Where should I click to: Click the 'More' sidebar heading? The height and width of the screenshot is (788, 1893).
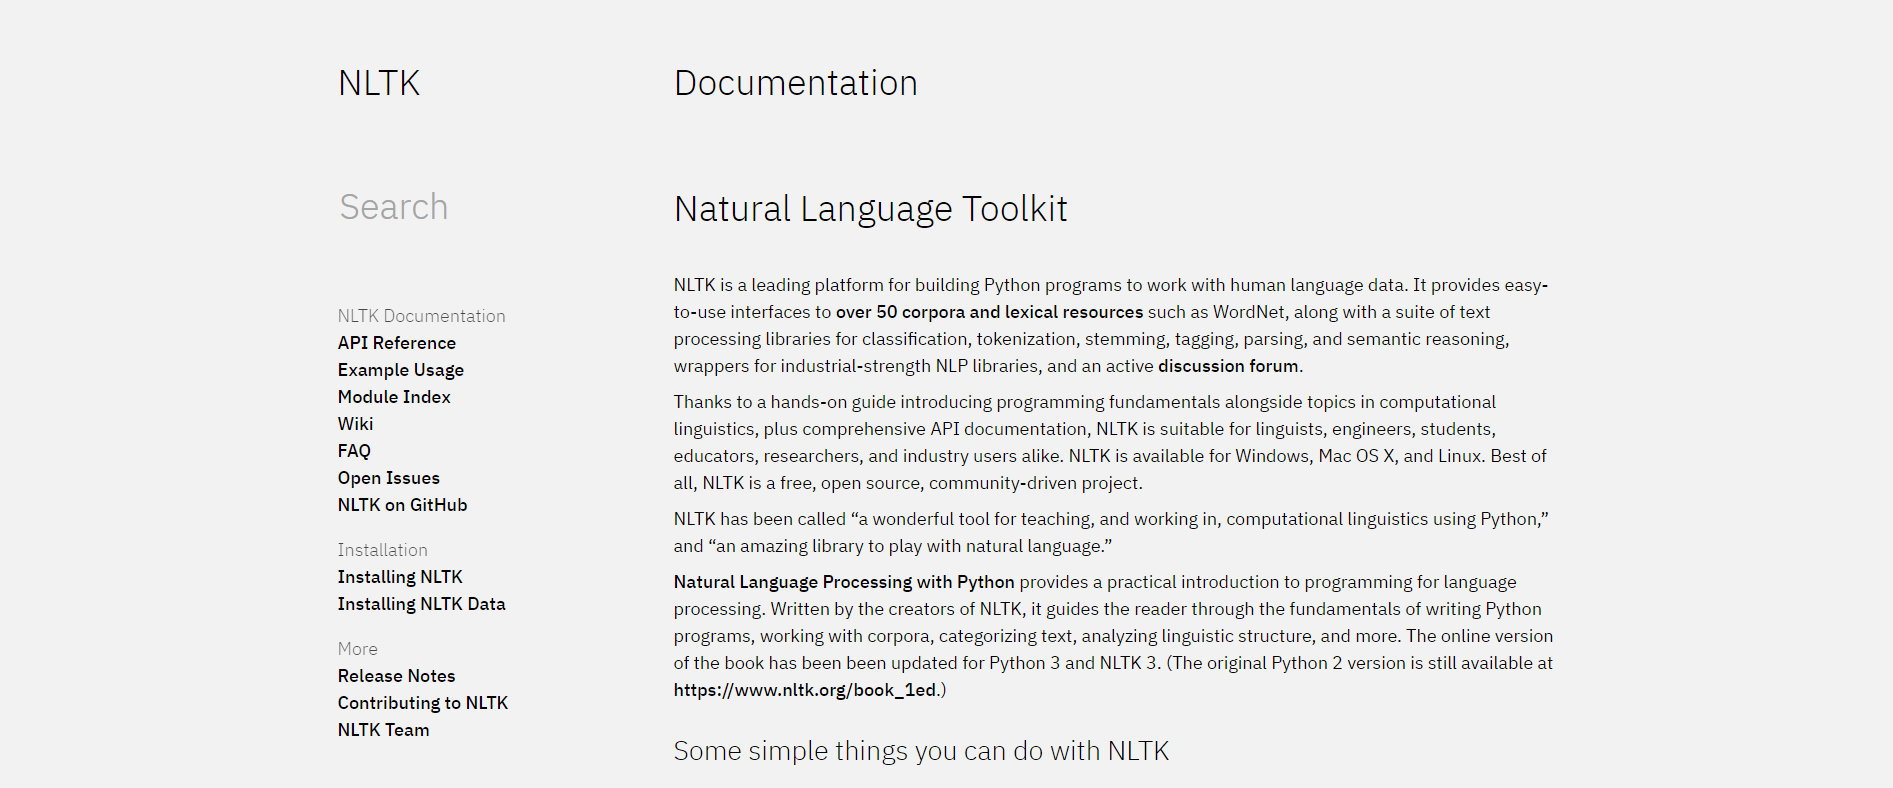point(358,649)
